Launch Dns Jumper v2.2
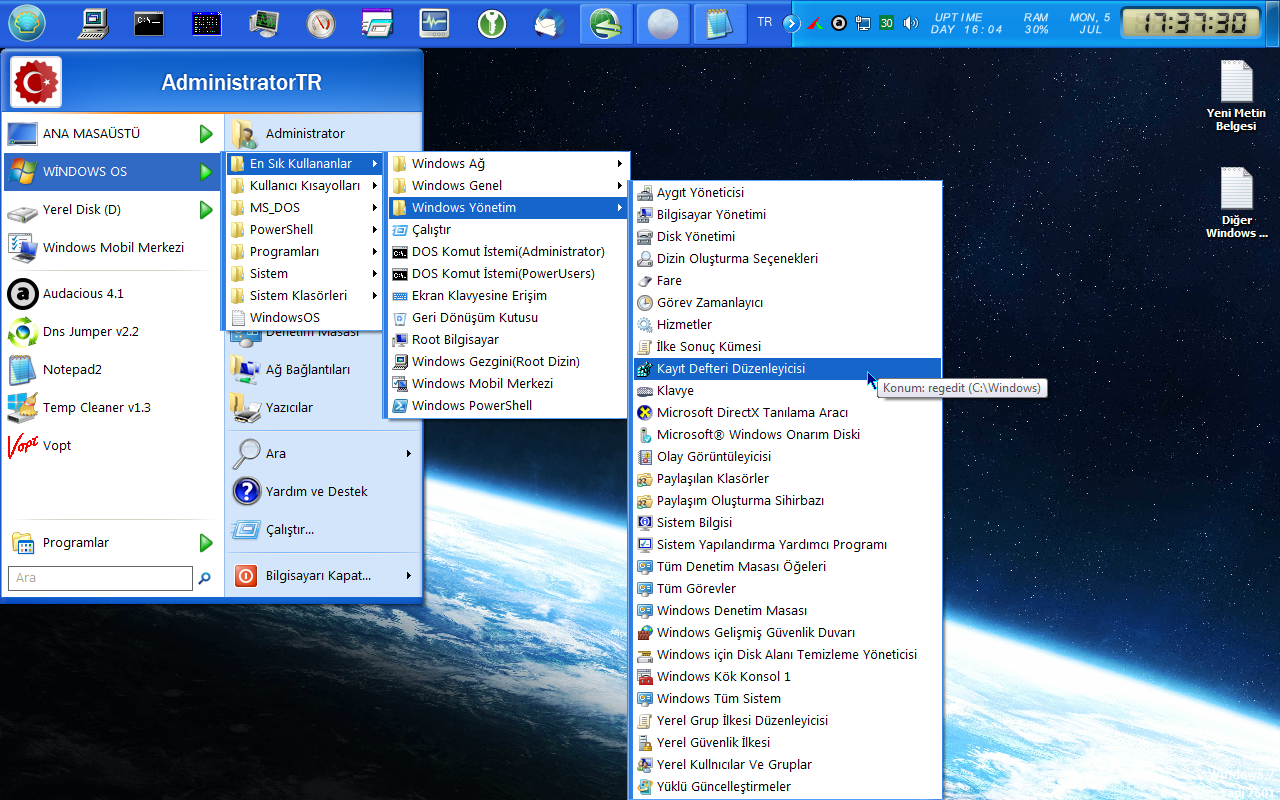The image size is (1280, 800). (112, 332)
